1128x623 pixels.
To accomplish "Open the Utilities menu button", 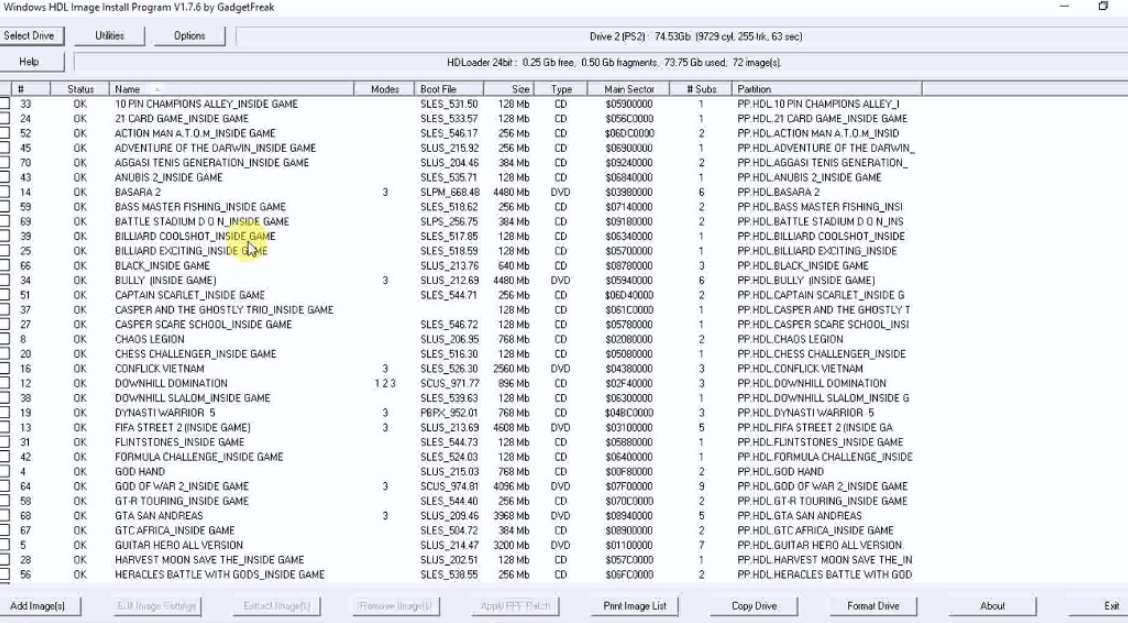I will pos(109,35).
